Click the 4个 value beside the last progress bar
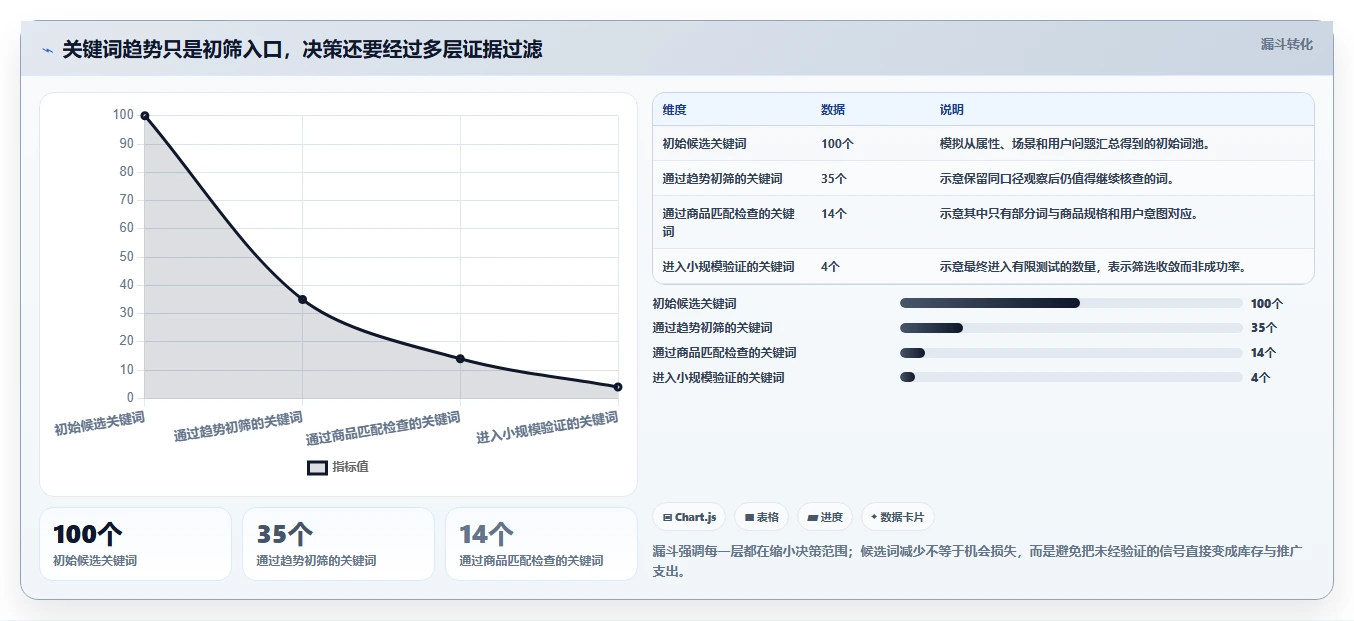The width and height of the screenshot is (1354, 621). point(1260,378)
